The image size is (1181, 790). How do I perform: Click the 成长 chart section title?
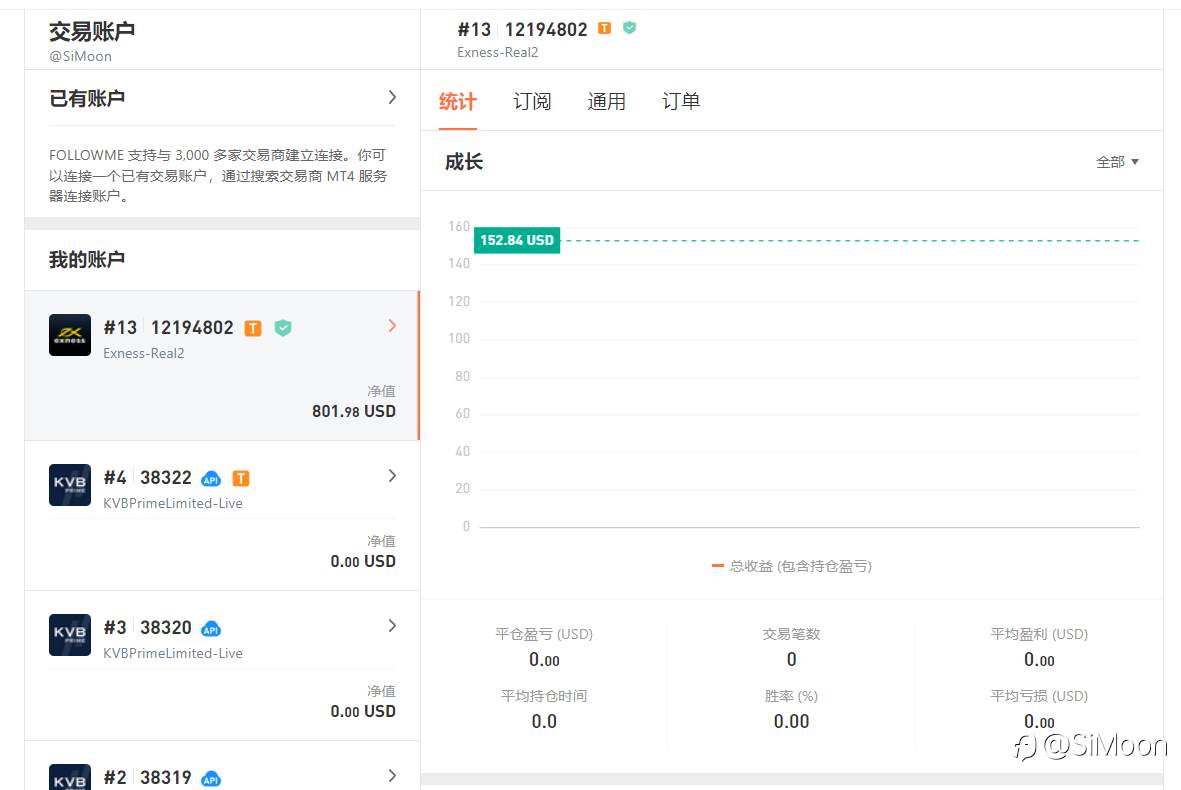[464, 162]
